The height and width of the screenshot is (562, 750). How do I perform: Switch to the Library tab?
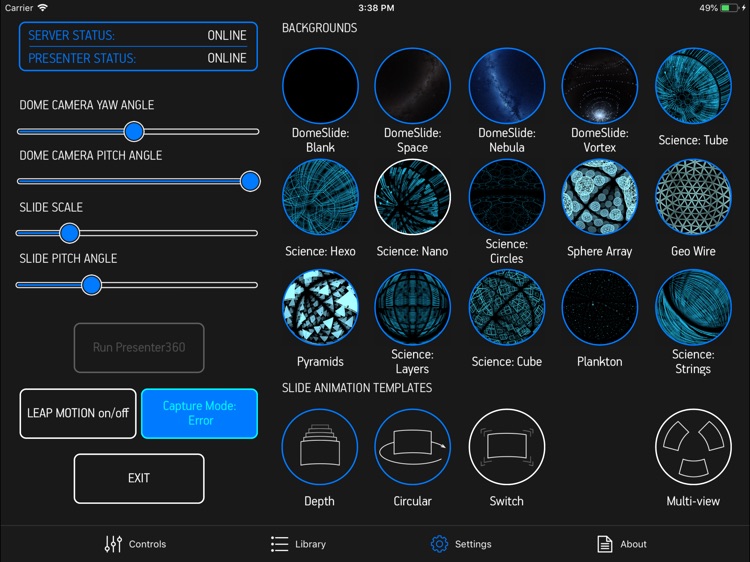tap(298, 544)
